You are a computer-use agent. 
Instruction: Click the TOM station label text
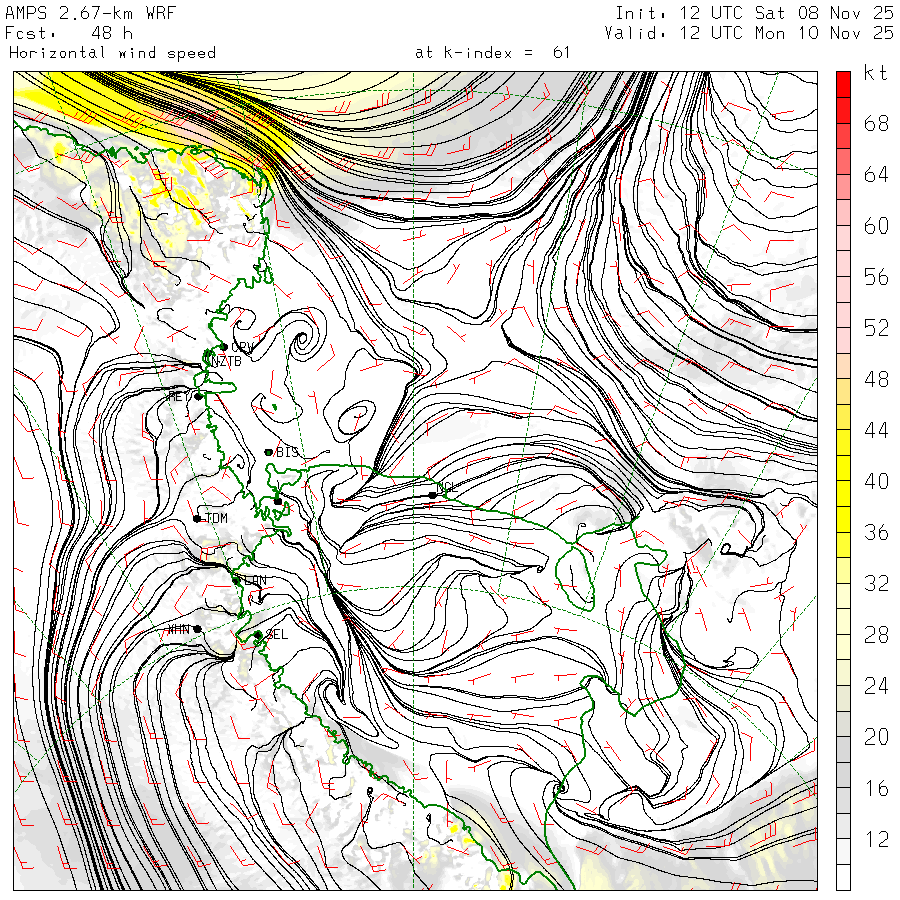(216, 518)
